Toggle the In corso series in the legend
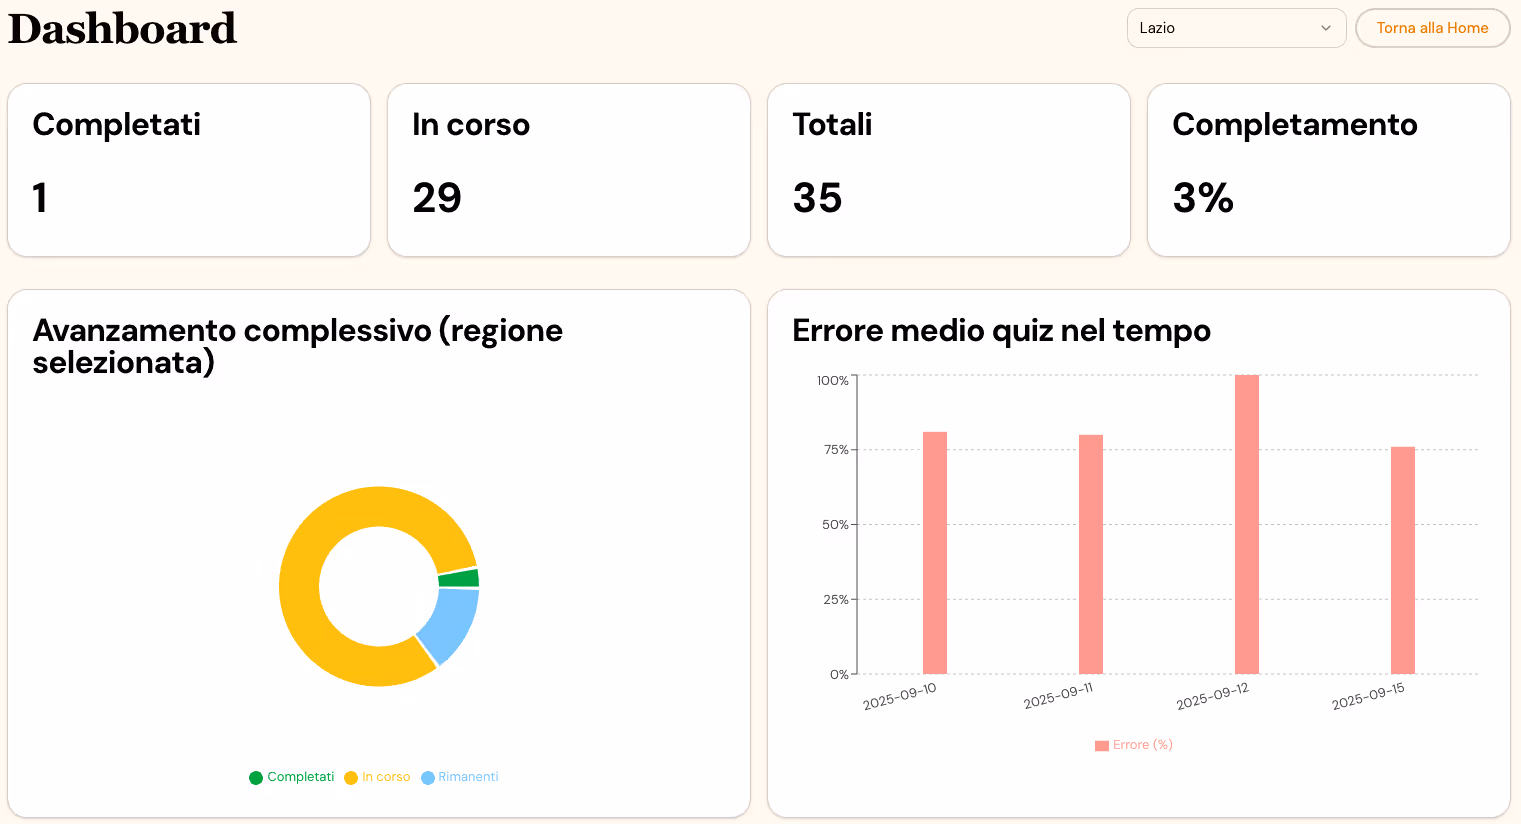The image size is (1521, 824). (x=377, y=776)
